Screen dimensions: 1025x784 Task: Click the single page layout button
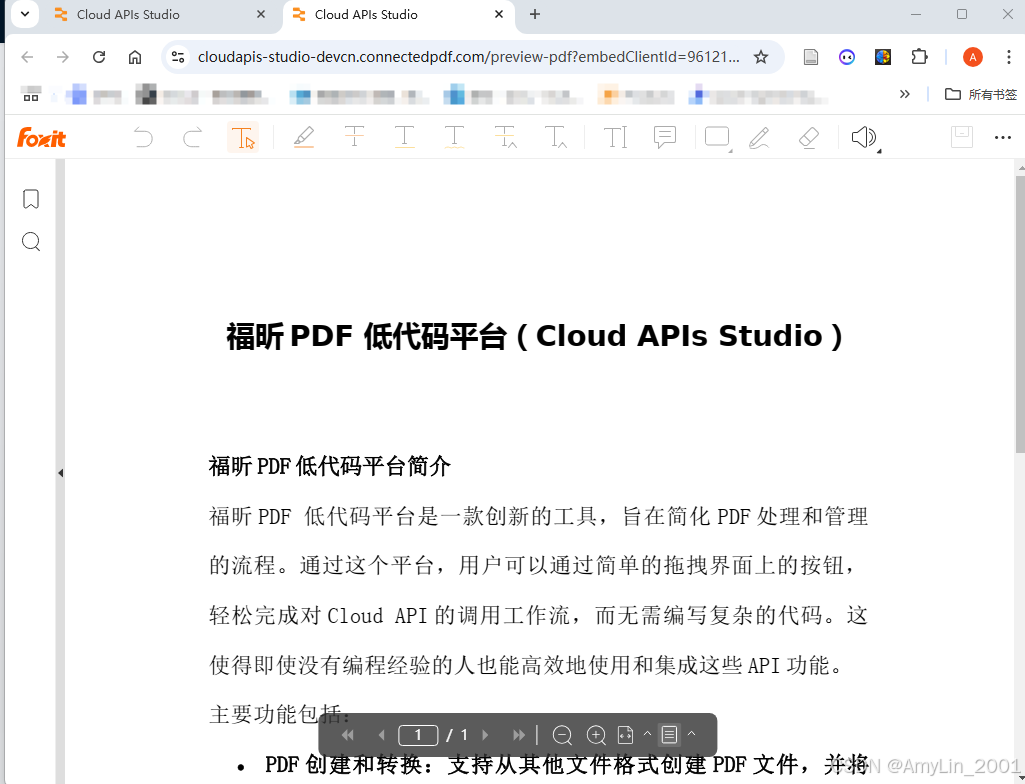coord(669,735)
